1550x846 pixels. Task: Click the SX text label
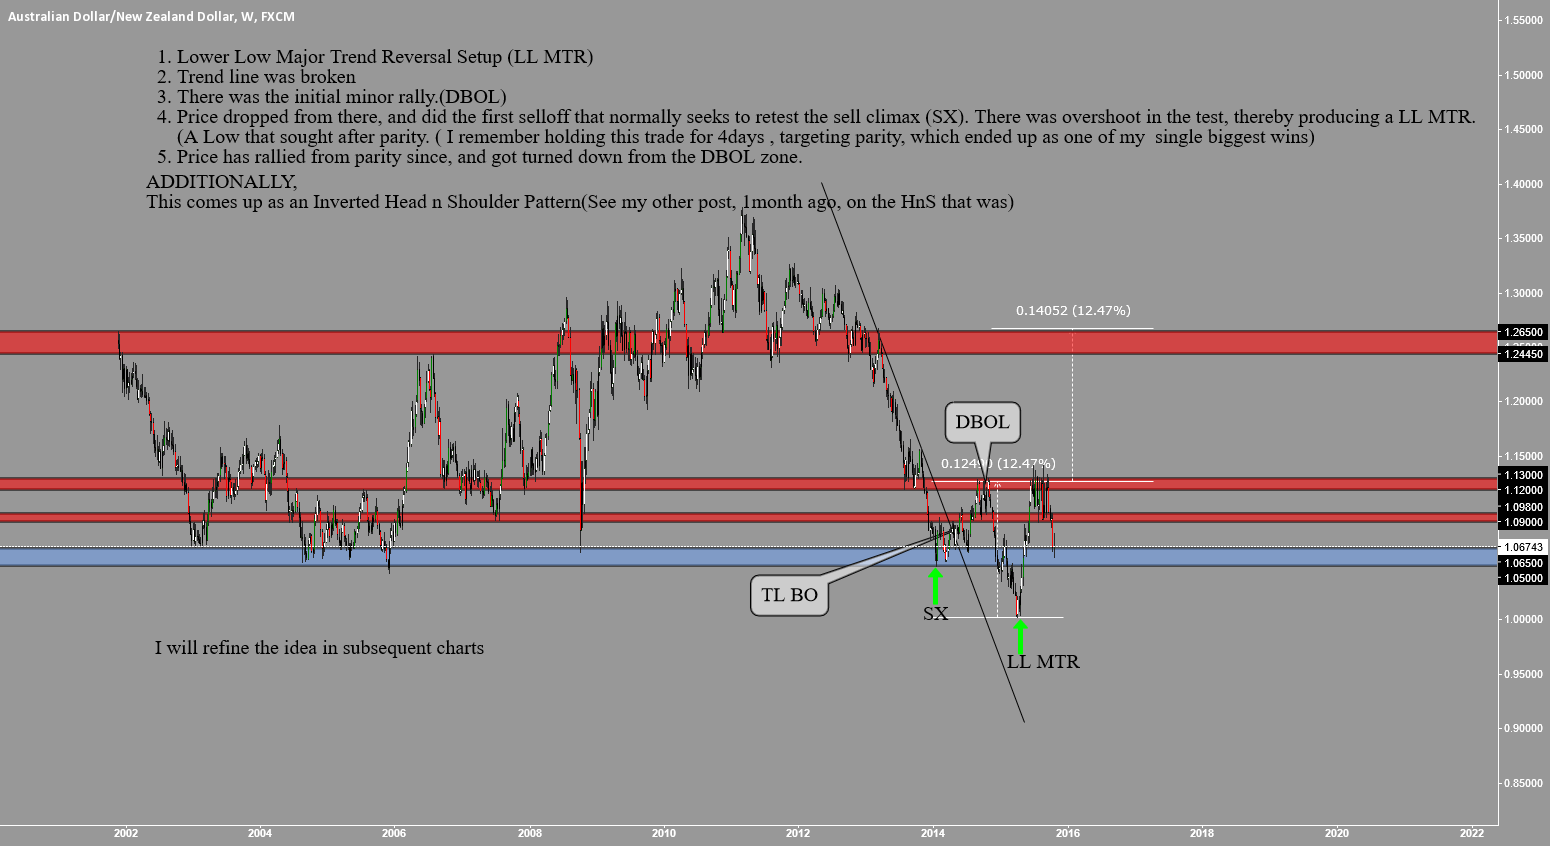936,614
